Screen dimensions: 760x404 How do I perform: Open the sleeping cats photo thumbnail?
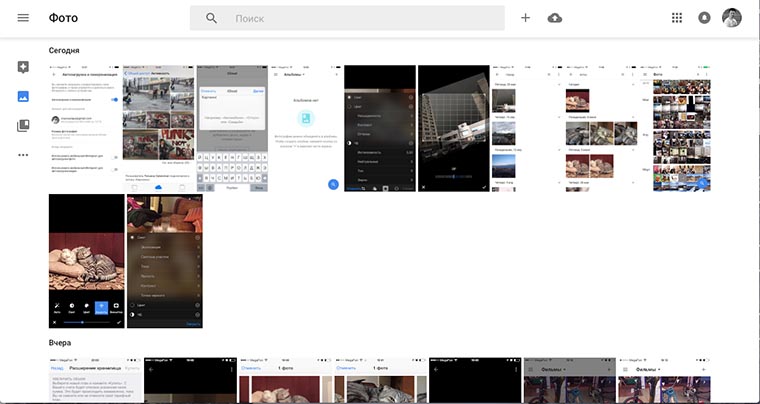(85, 261)
